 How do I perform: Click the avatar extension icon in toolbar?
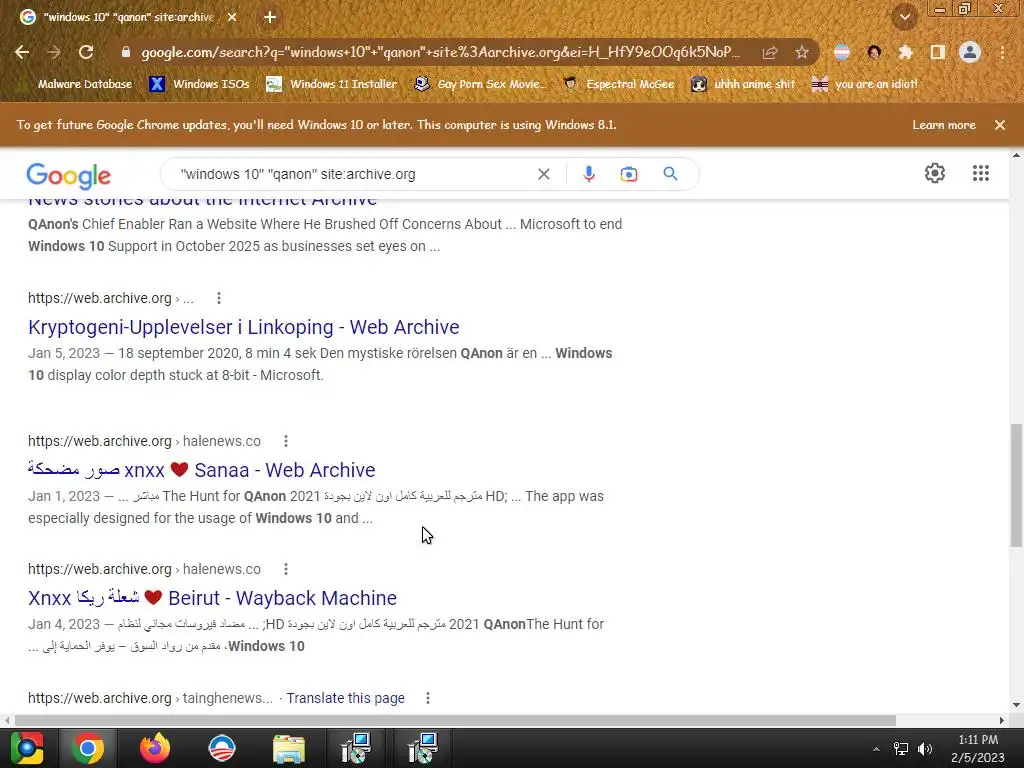tap(874, 52)
